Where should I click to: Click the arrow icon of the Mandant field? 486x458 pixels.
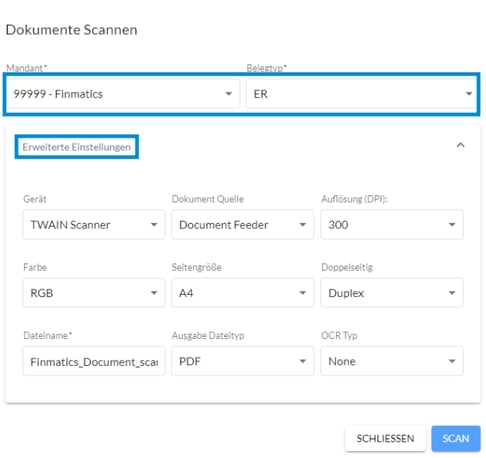(x=229, y=94)
